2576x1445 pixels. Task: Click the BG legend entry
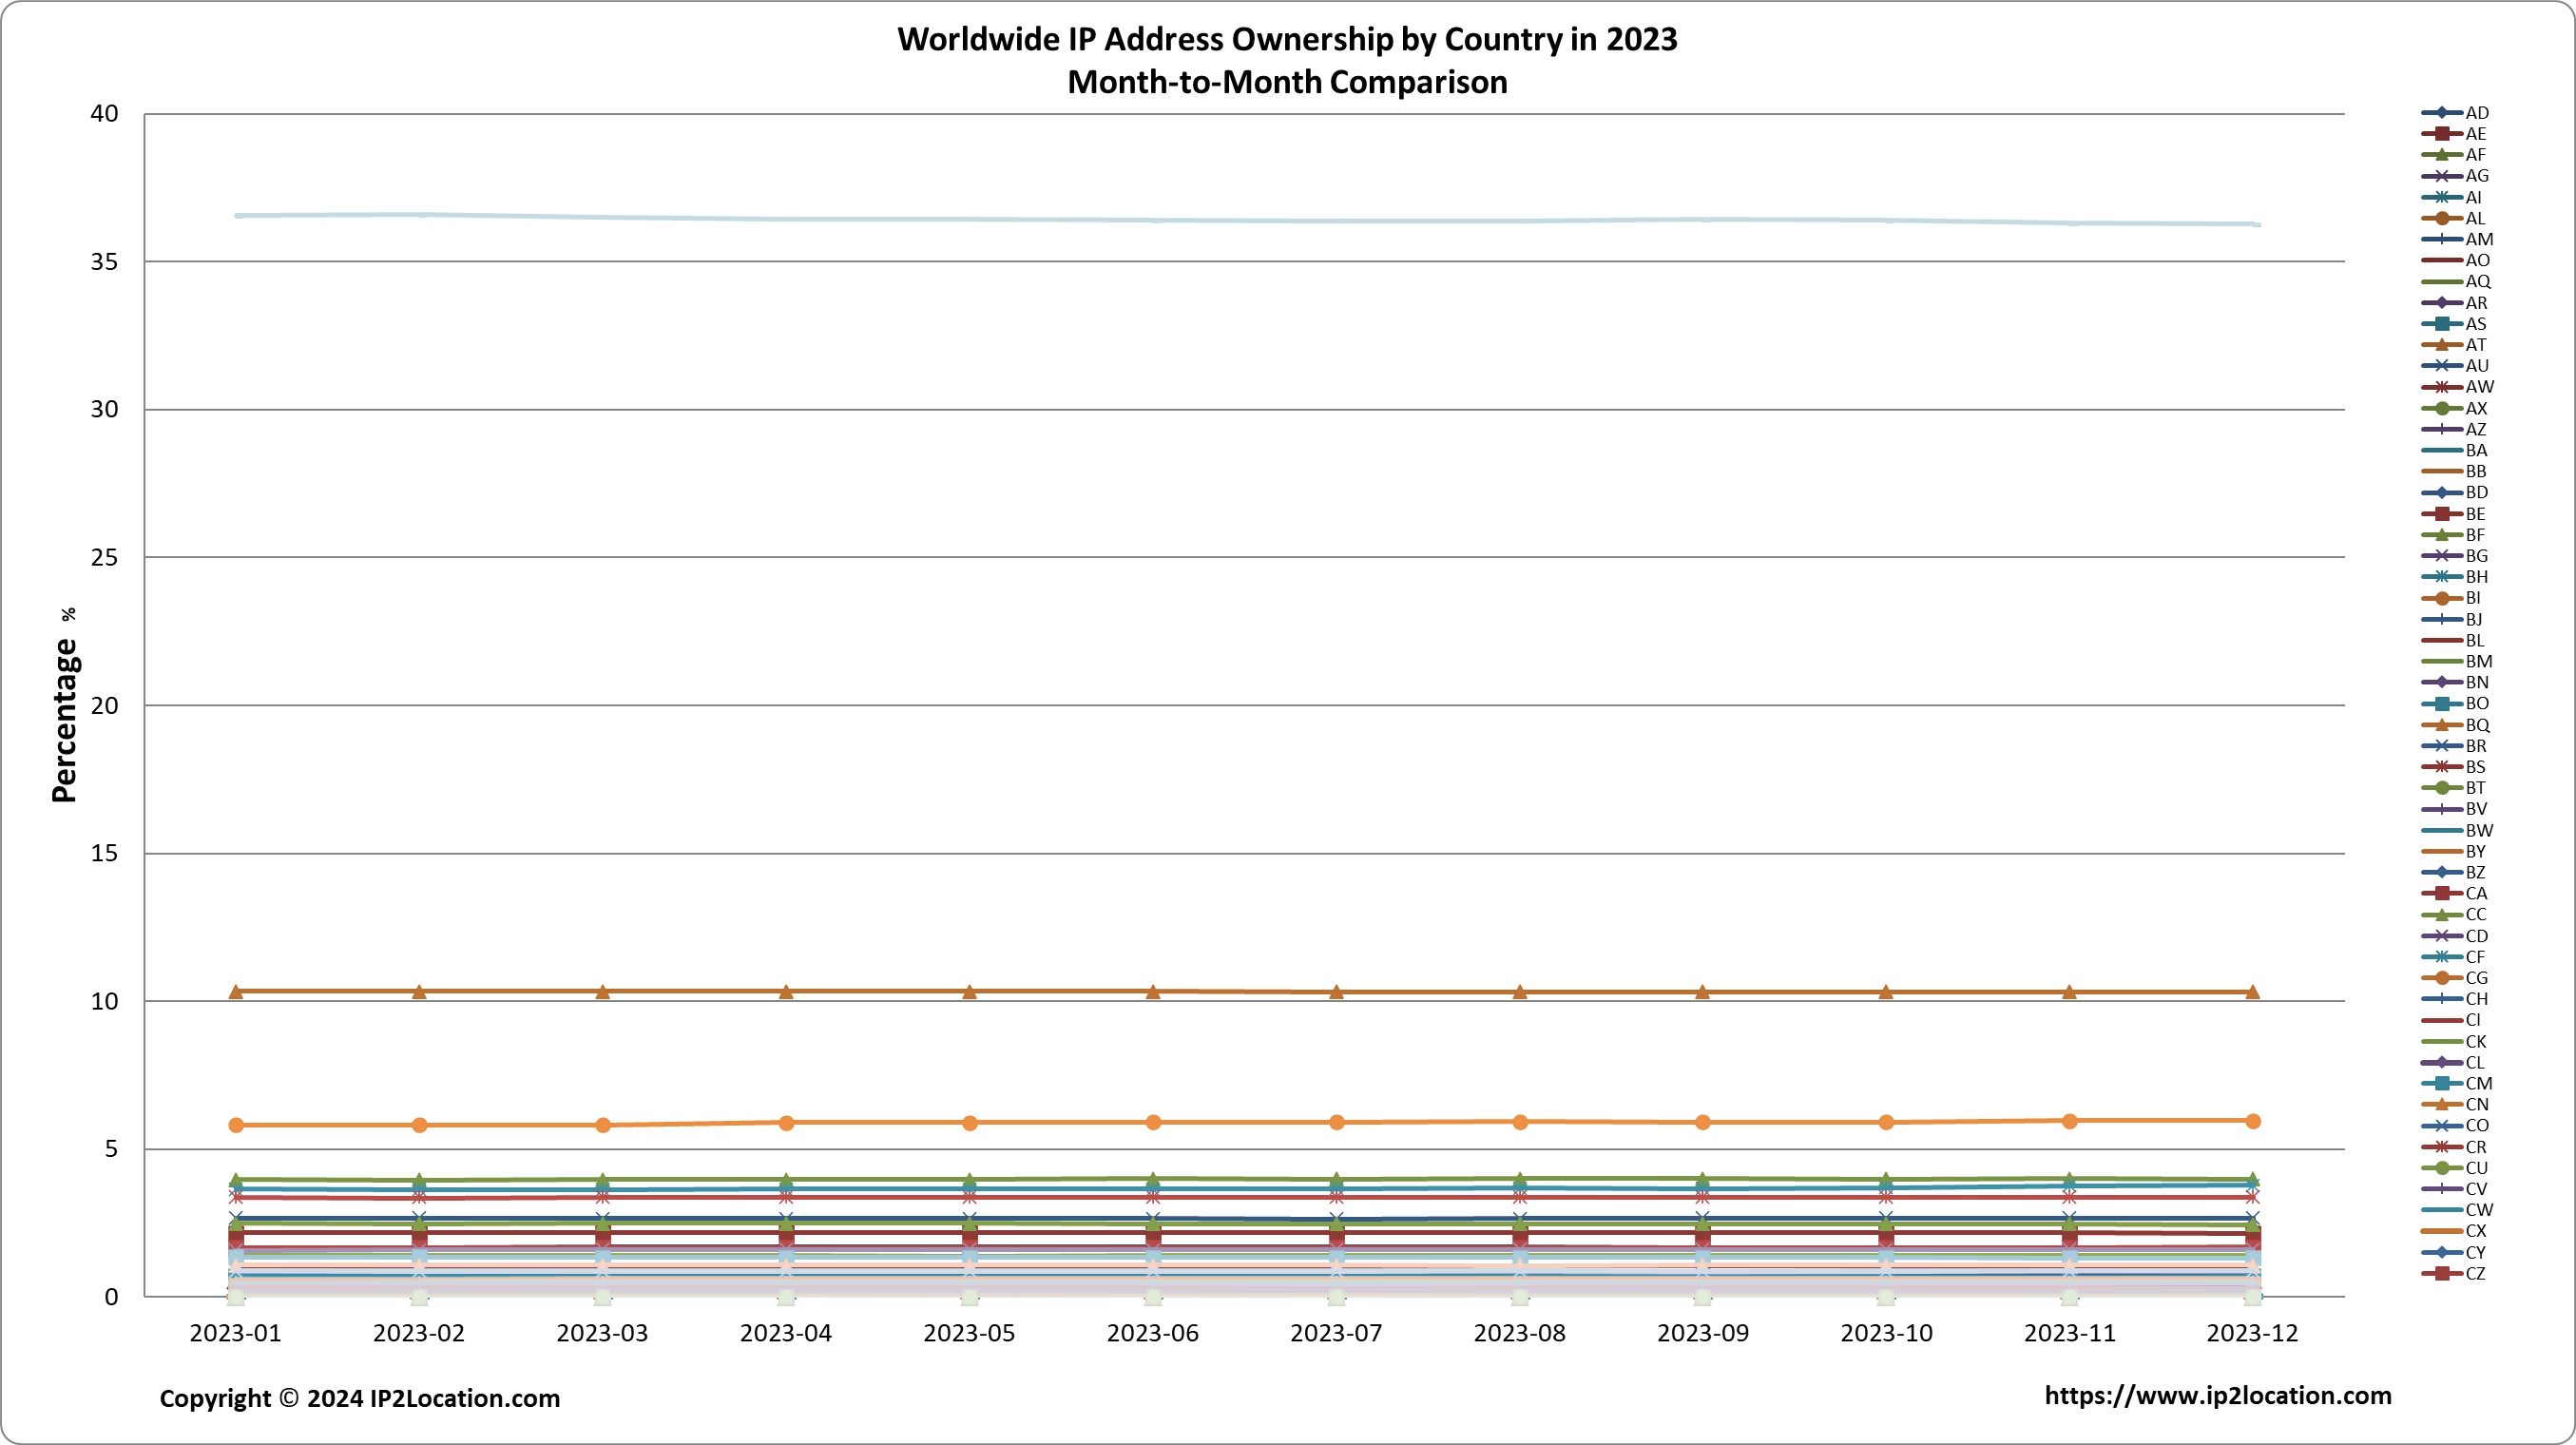pyautogui.click(x=2455, y=556)
